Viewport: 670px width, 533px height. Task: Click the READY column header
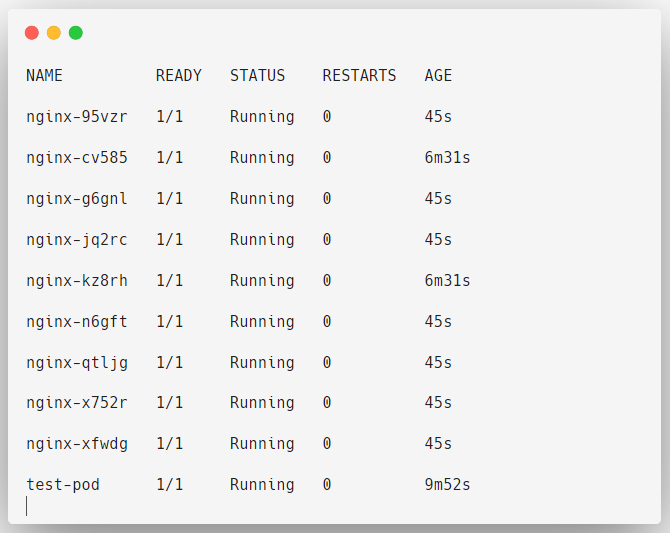pyautogui.click(x=179, y=76)
